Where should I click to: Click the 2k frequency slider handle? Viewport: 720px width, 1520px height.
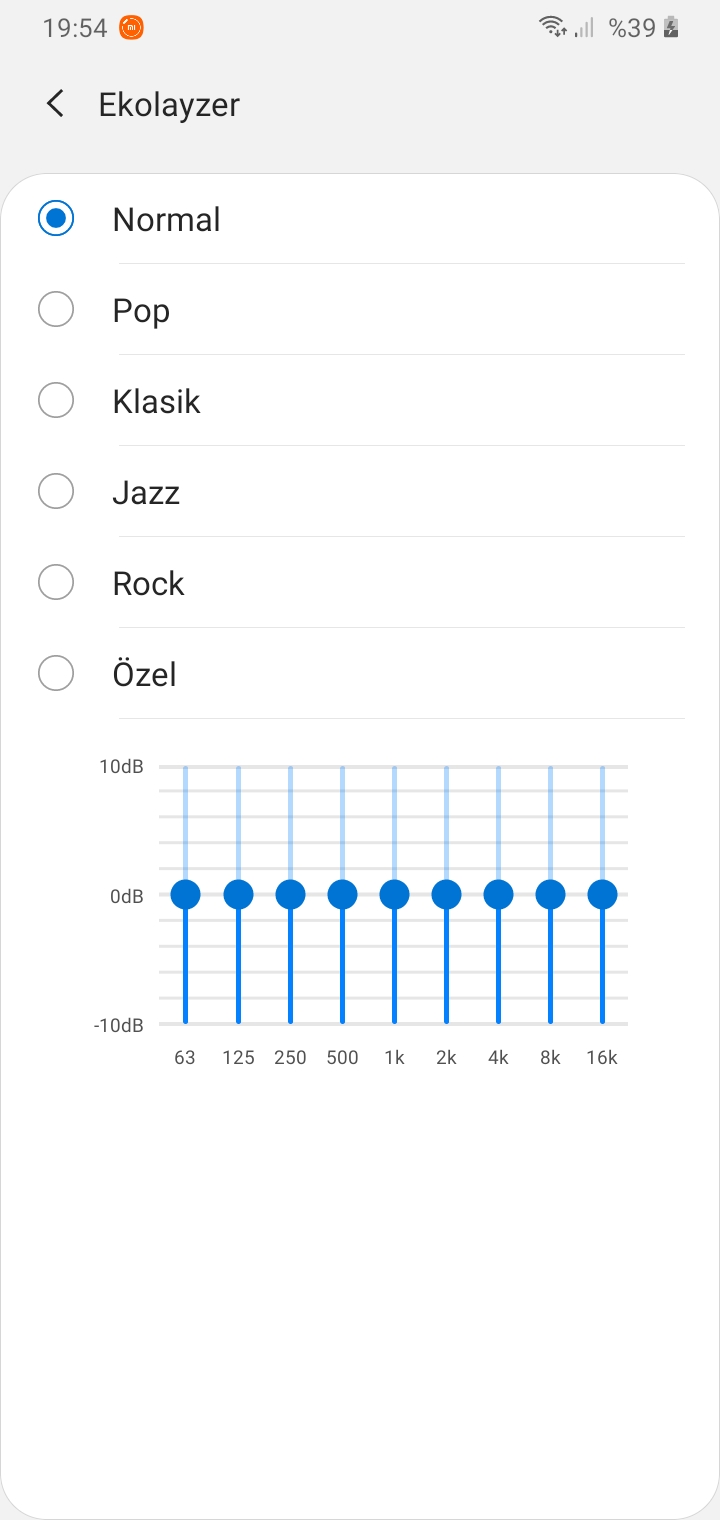coord(446,895)
